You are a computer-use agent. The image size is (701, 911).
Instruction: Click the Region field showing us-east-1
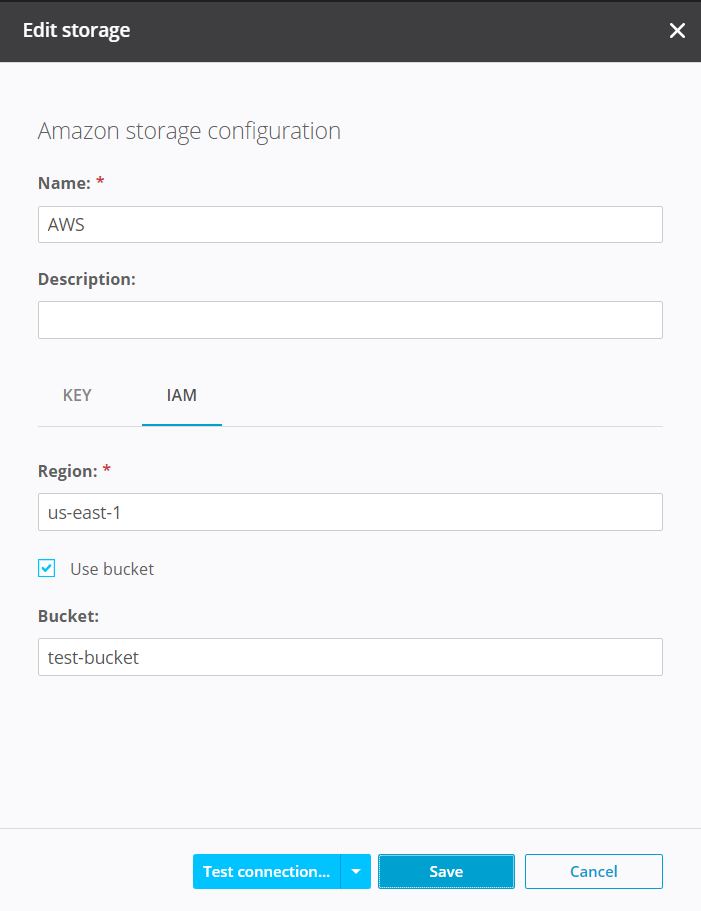point(350,512)
